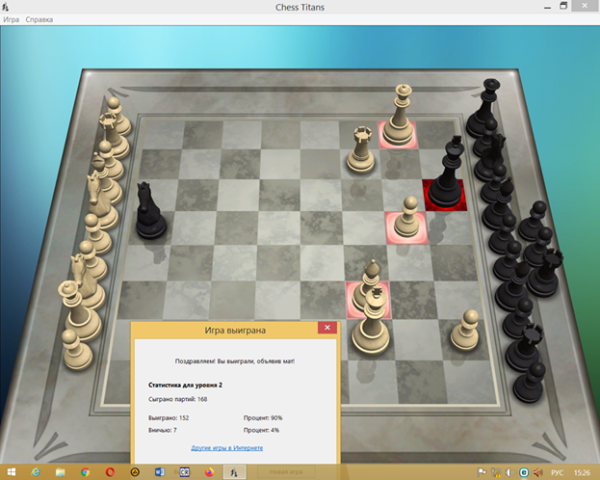Click the system clock showing 15:26
Screen dimensions: 600x480
[x=582, y=470]
